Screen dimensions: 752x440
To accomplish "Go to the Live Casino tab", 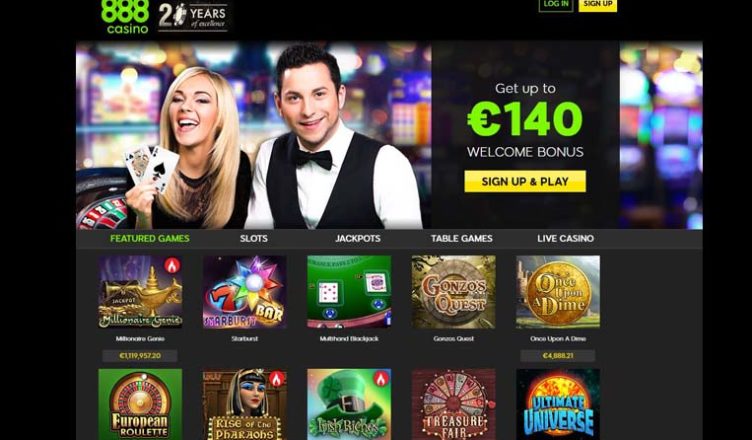I will coord(565,238).
